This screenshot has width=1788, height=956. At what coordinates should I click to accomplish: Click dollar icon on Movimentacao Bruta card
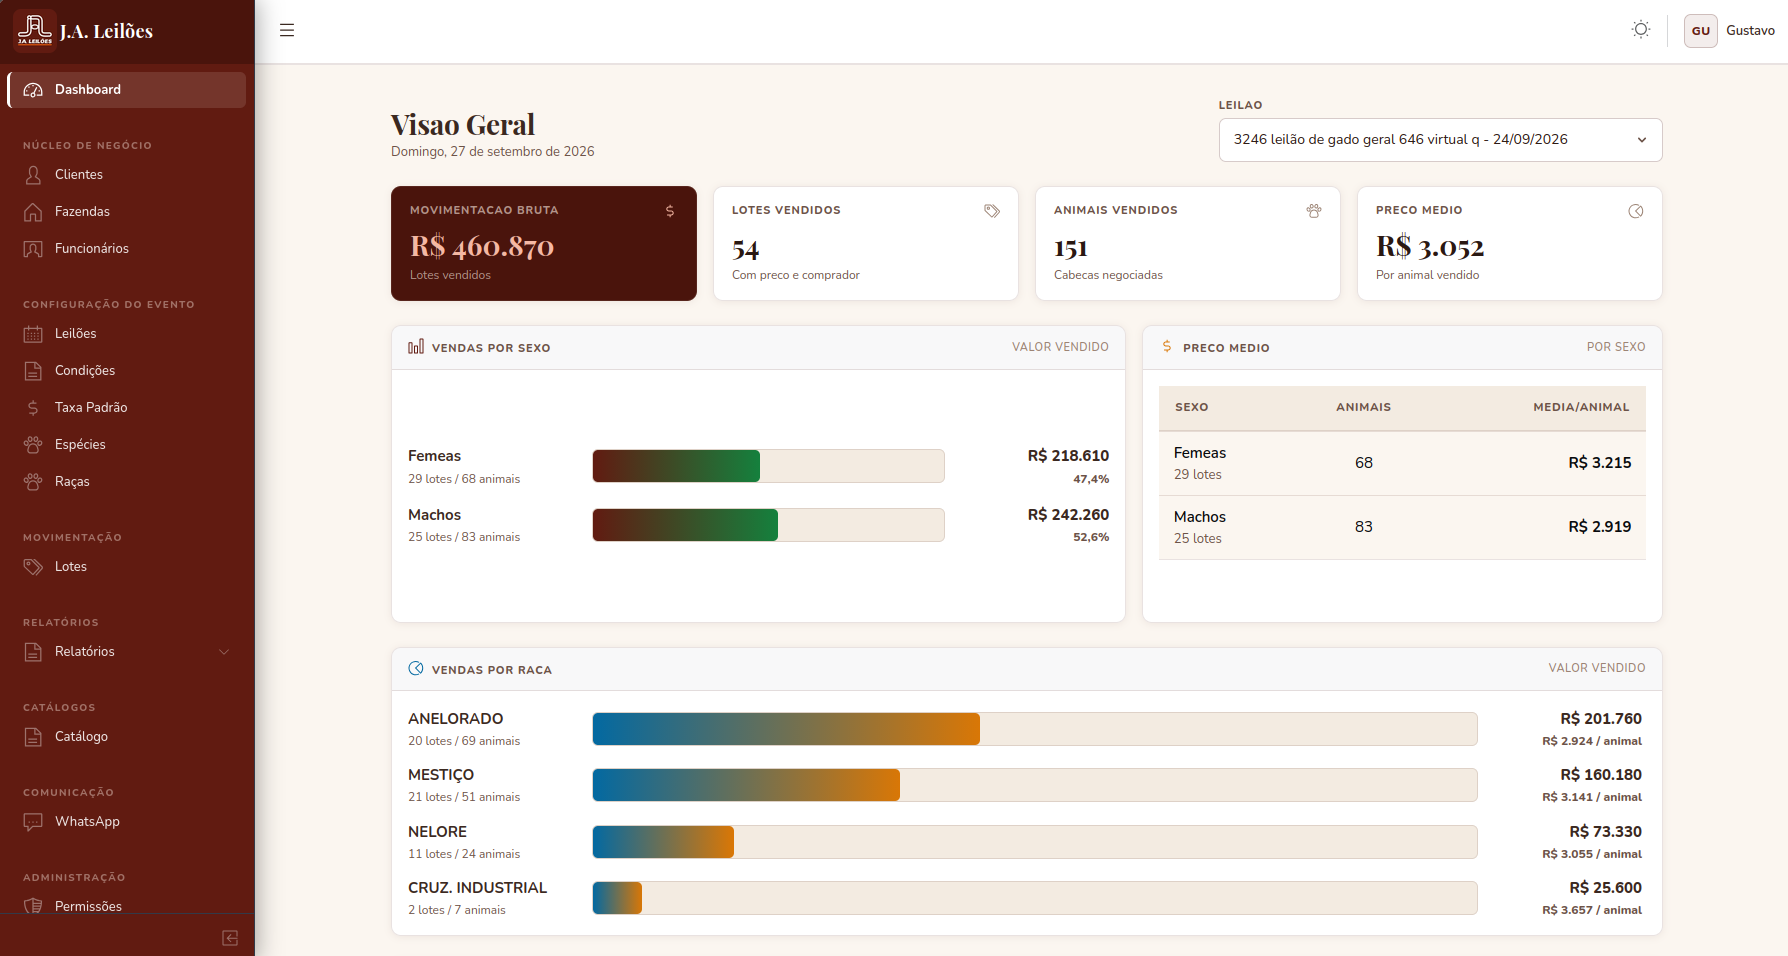coord(670,211)
